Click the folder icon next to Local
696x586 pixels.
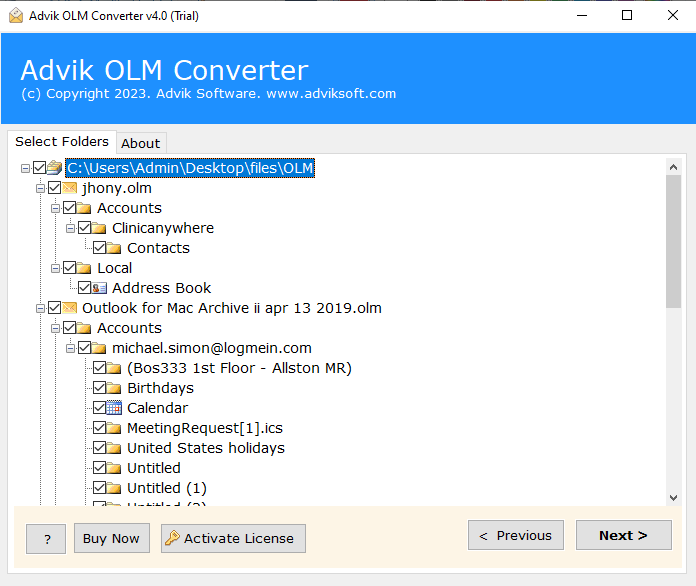pos(84,268)
